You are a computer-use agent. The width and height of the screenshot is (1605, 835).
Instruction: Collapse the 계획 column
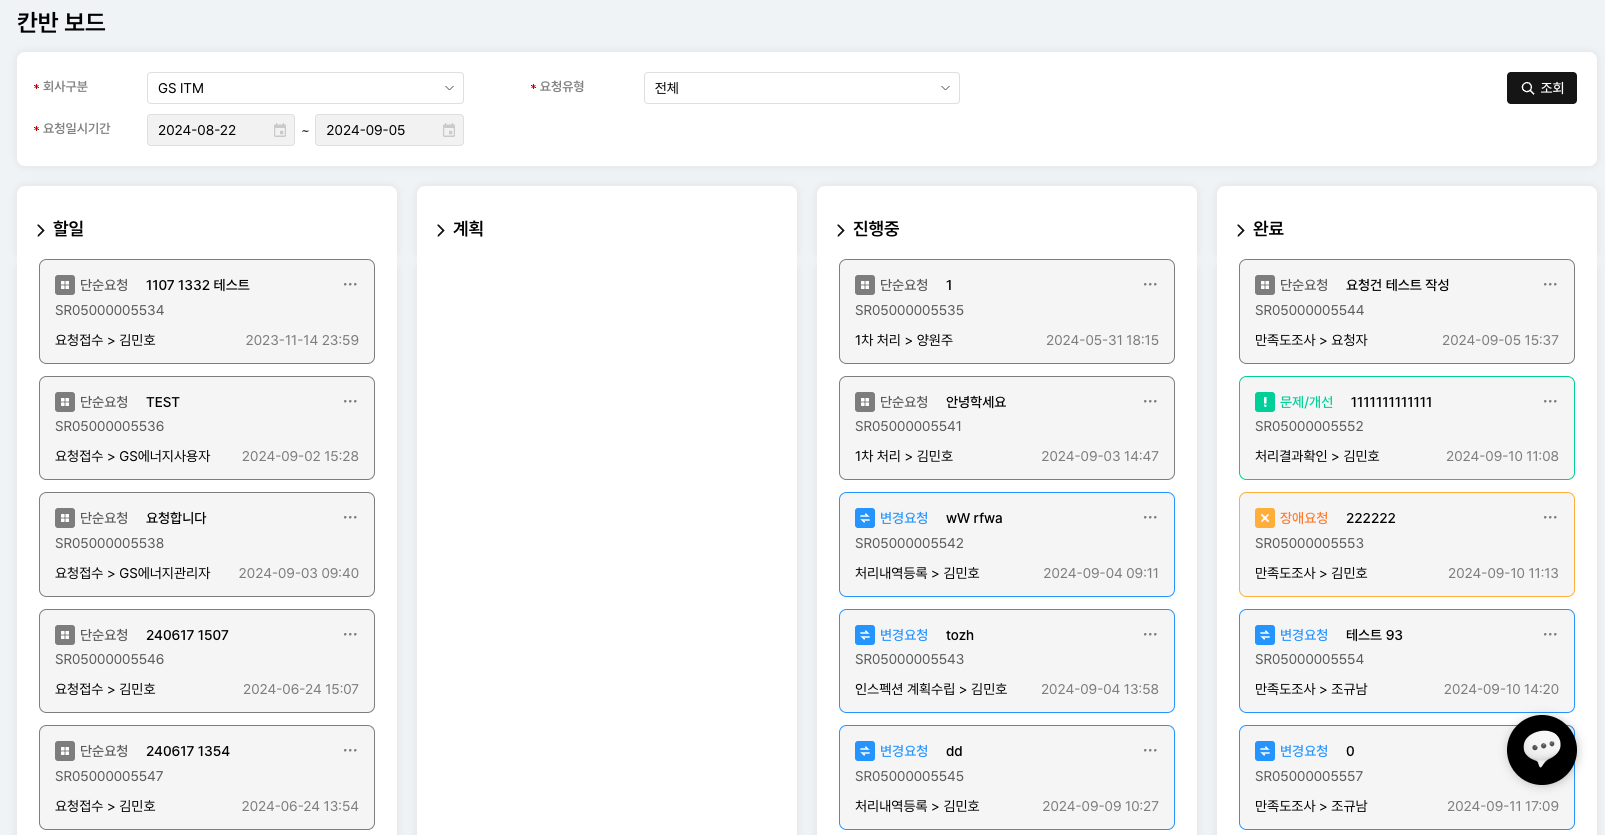pyautogui.click(x=441, y=230)
